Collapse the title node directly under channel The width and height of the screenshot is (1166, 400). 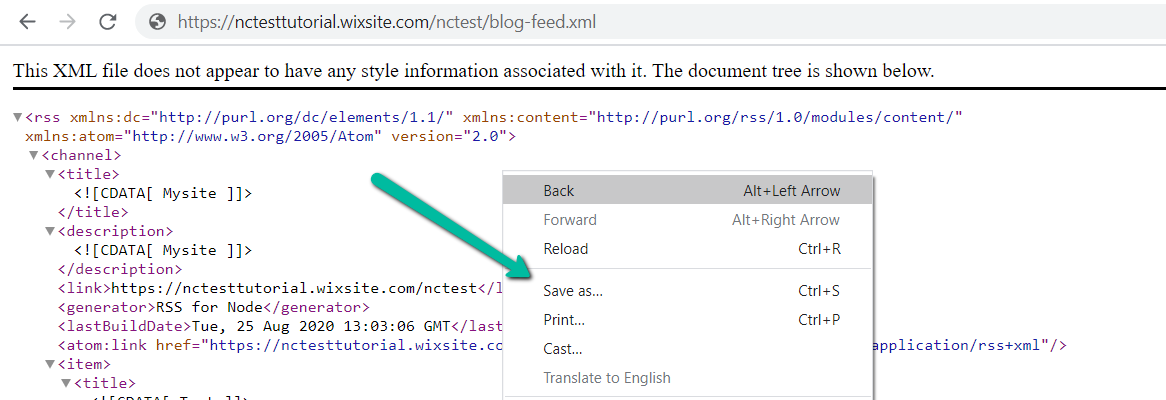coord(50,175)
